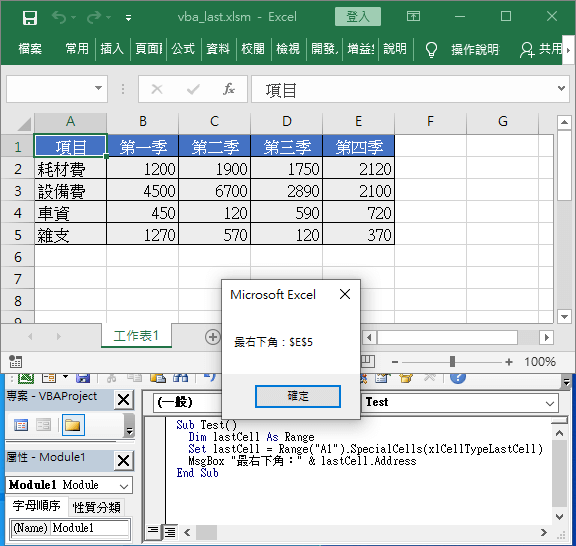Click the zoom slider handle
The image size is (576, 546).
coord(452,362)
